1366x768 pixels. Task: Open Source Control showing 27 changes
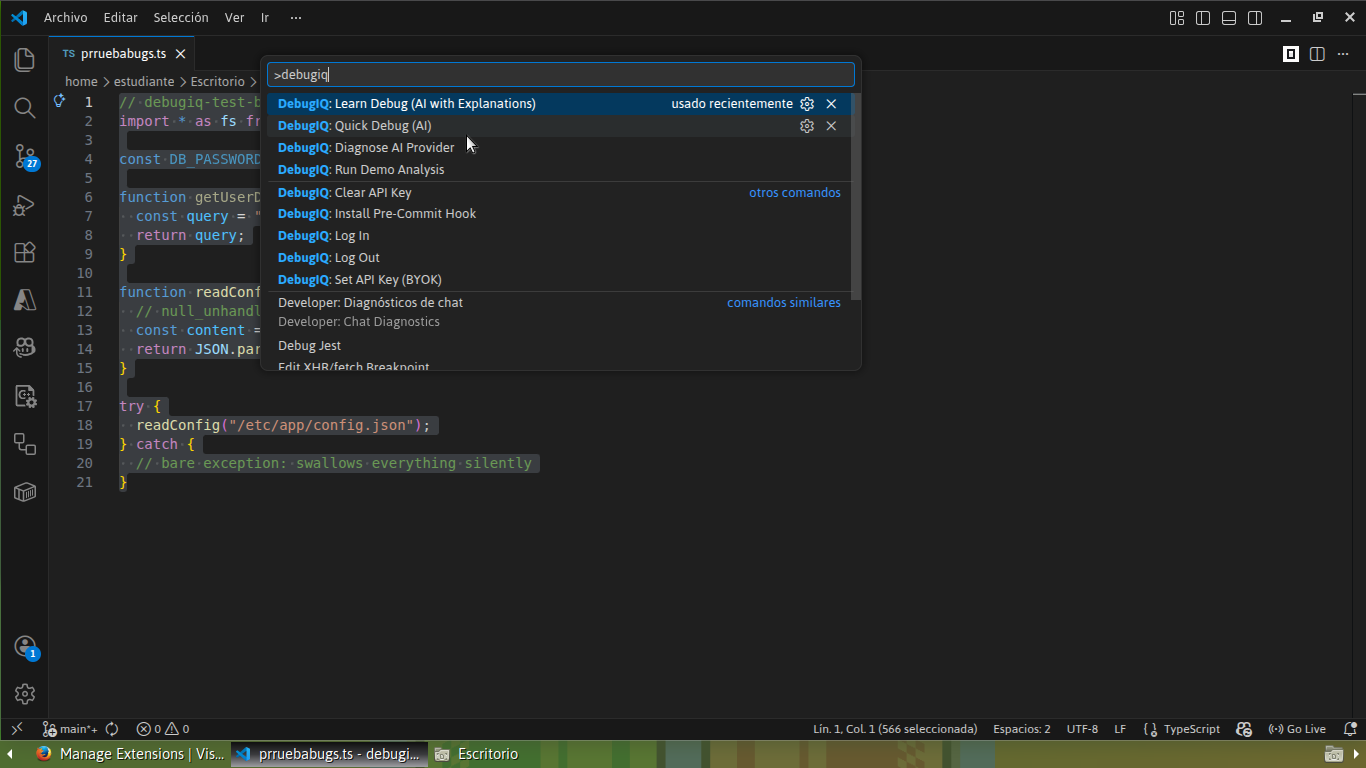pos(24,156)
